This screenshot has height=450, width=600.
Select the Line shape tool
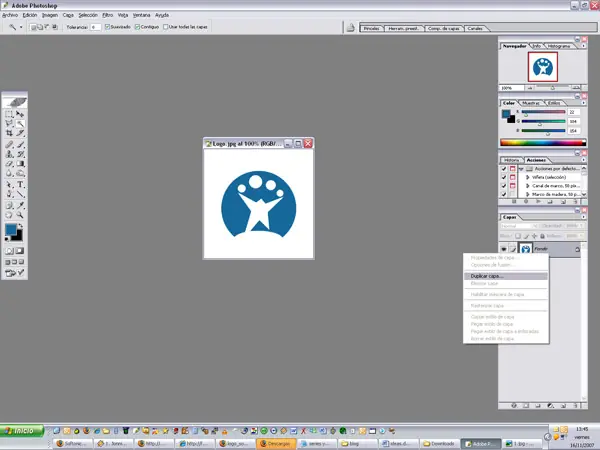pos(20,194)
